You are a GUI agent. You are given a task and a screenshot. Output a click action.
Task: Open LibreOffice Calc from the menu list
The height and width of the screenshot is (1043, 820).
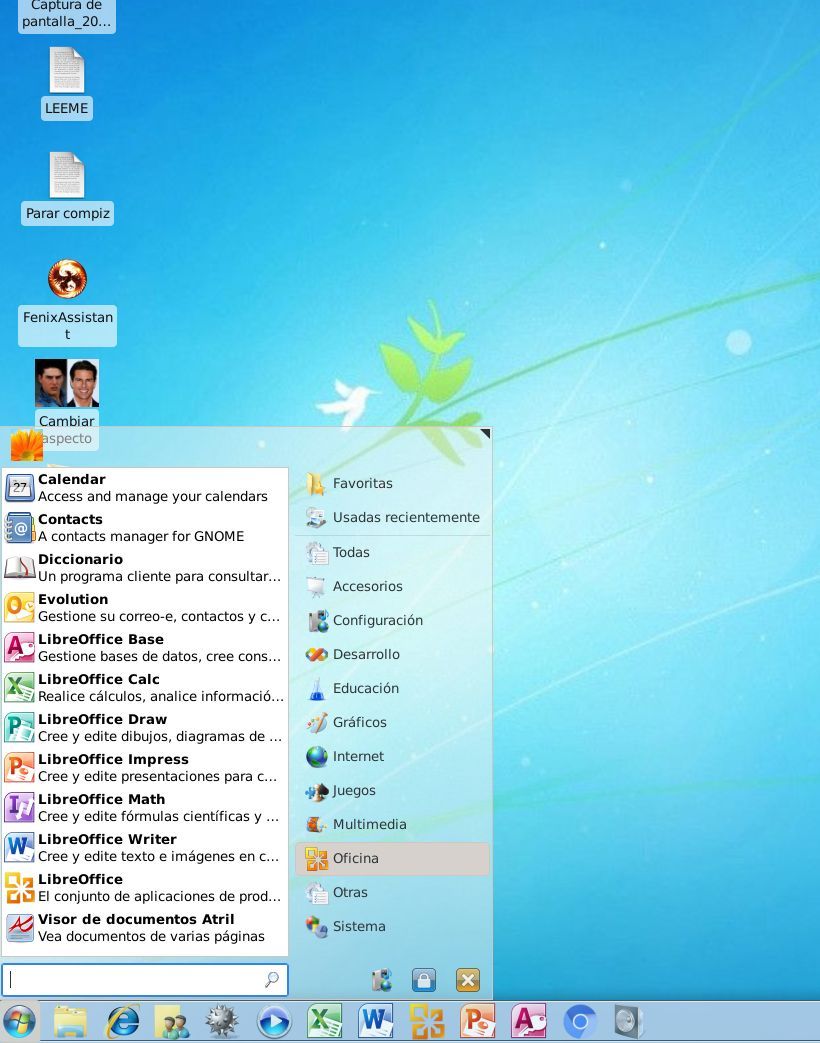(145, 687)
